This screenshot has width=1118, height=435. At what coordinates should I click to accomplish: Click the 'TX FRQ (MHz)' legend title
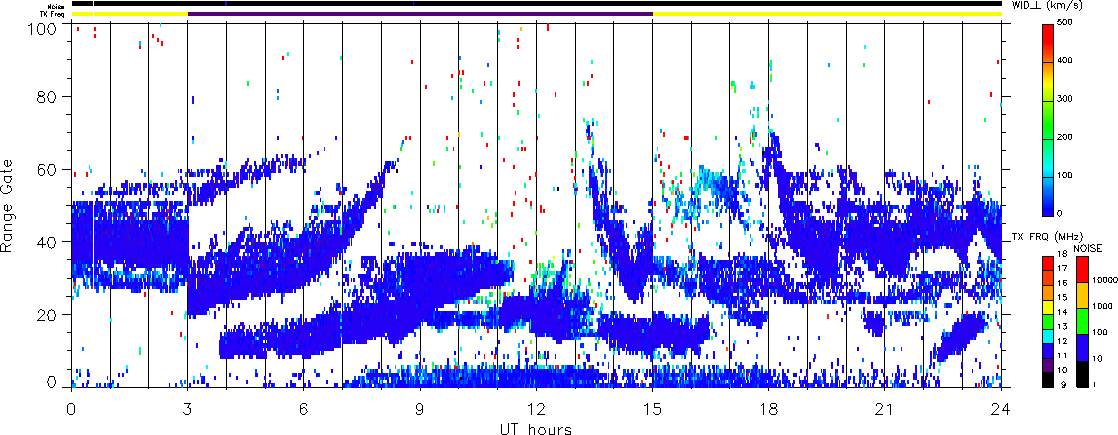[x=1049, y=236]
